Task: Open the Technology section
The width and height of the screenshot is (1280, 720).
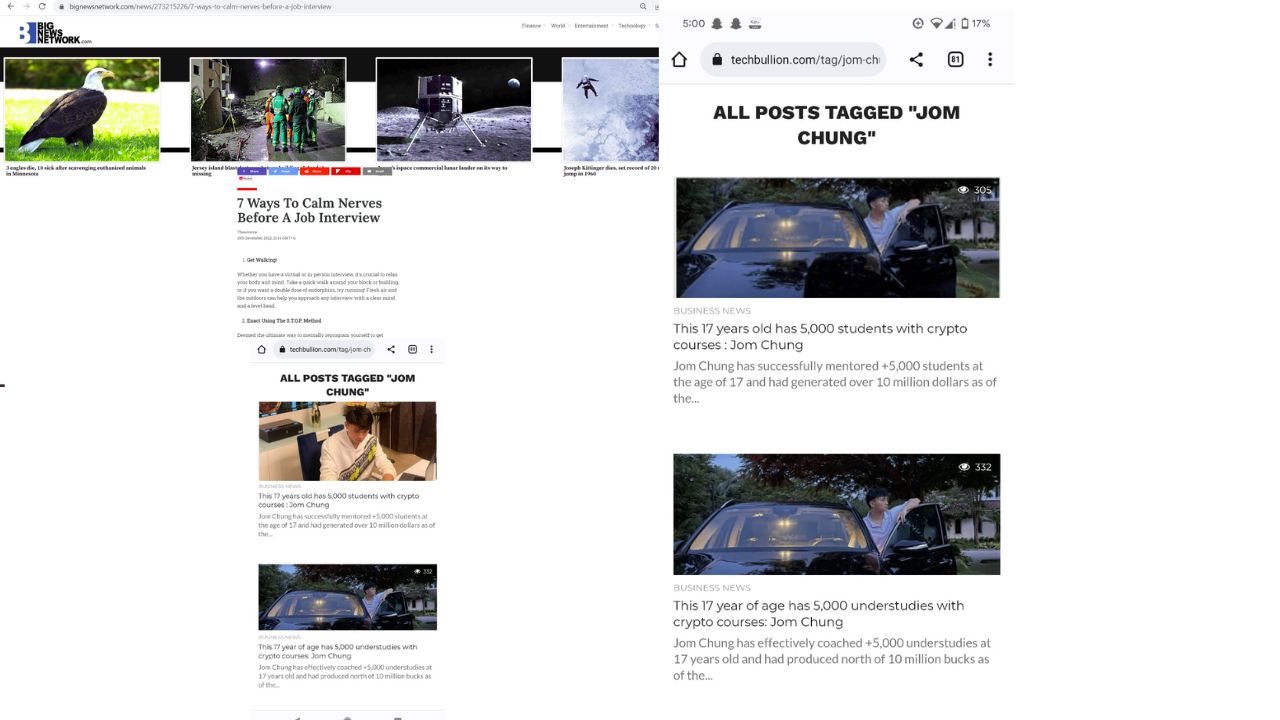Action: coord(632,26)
